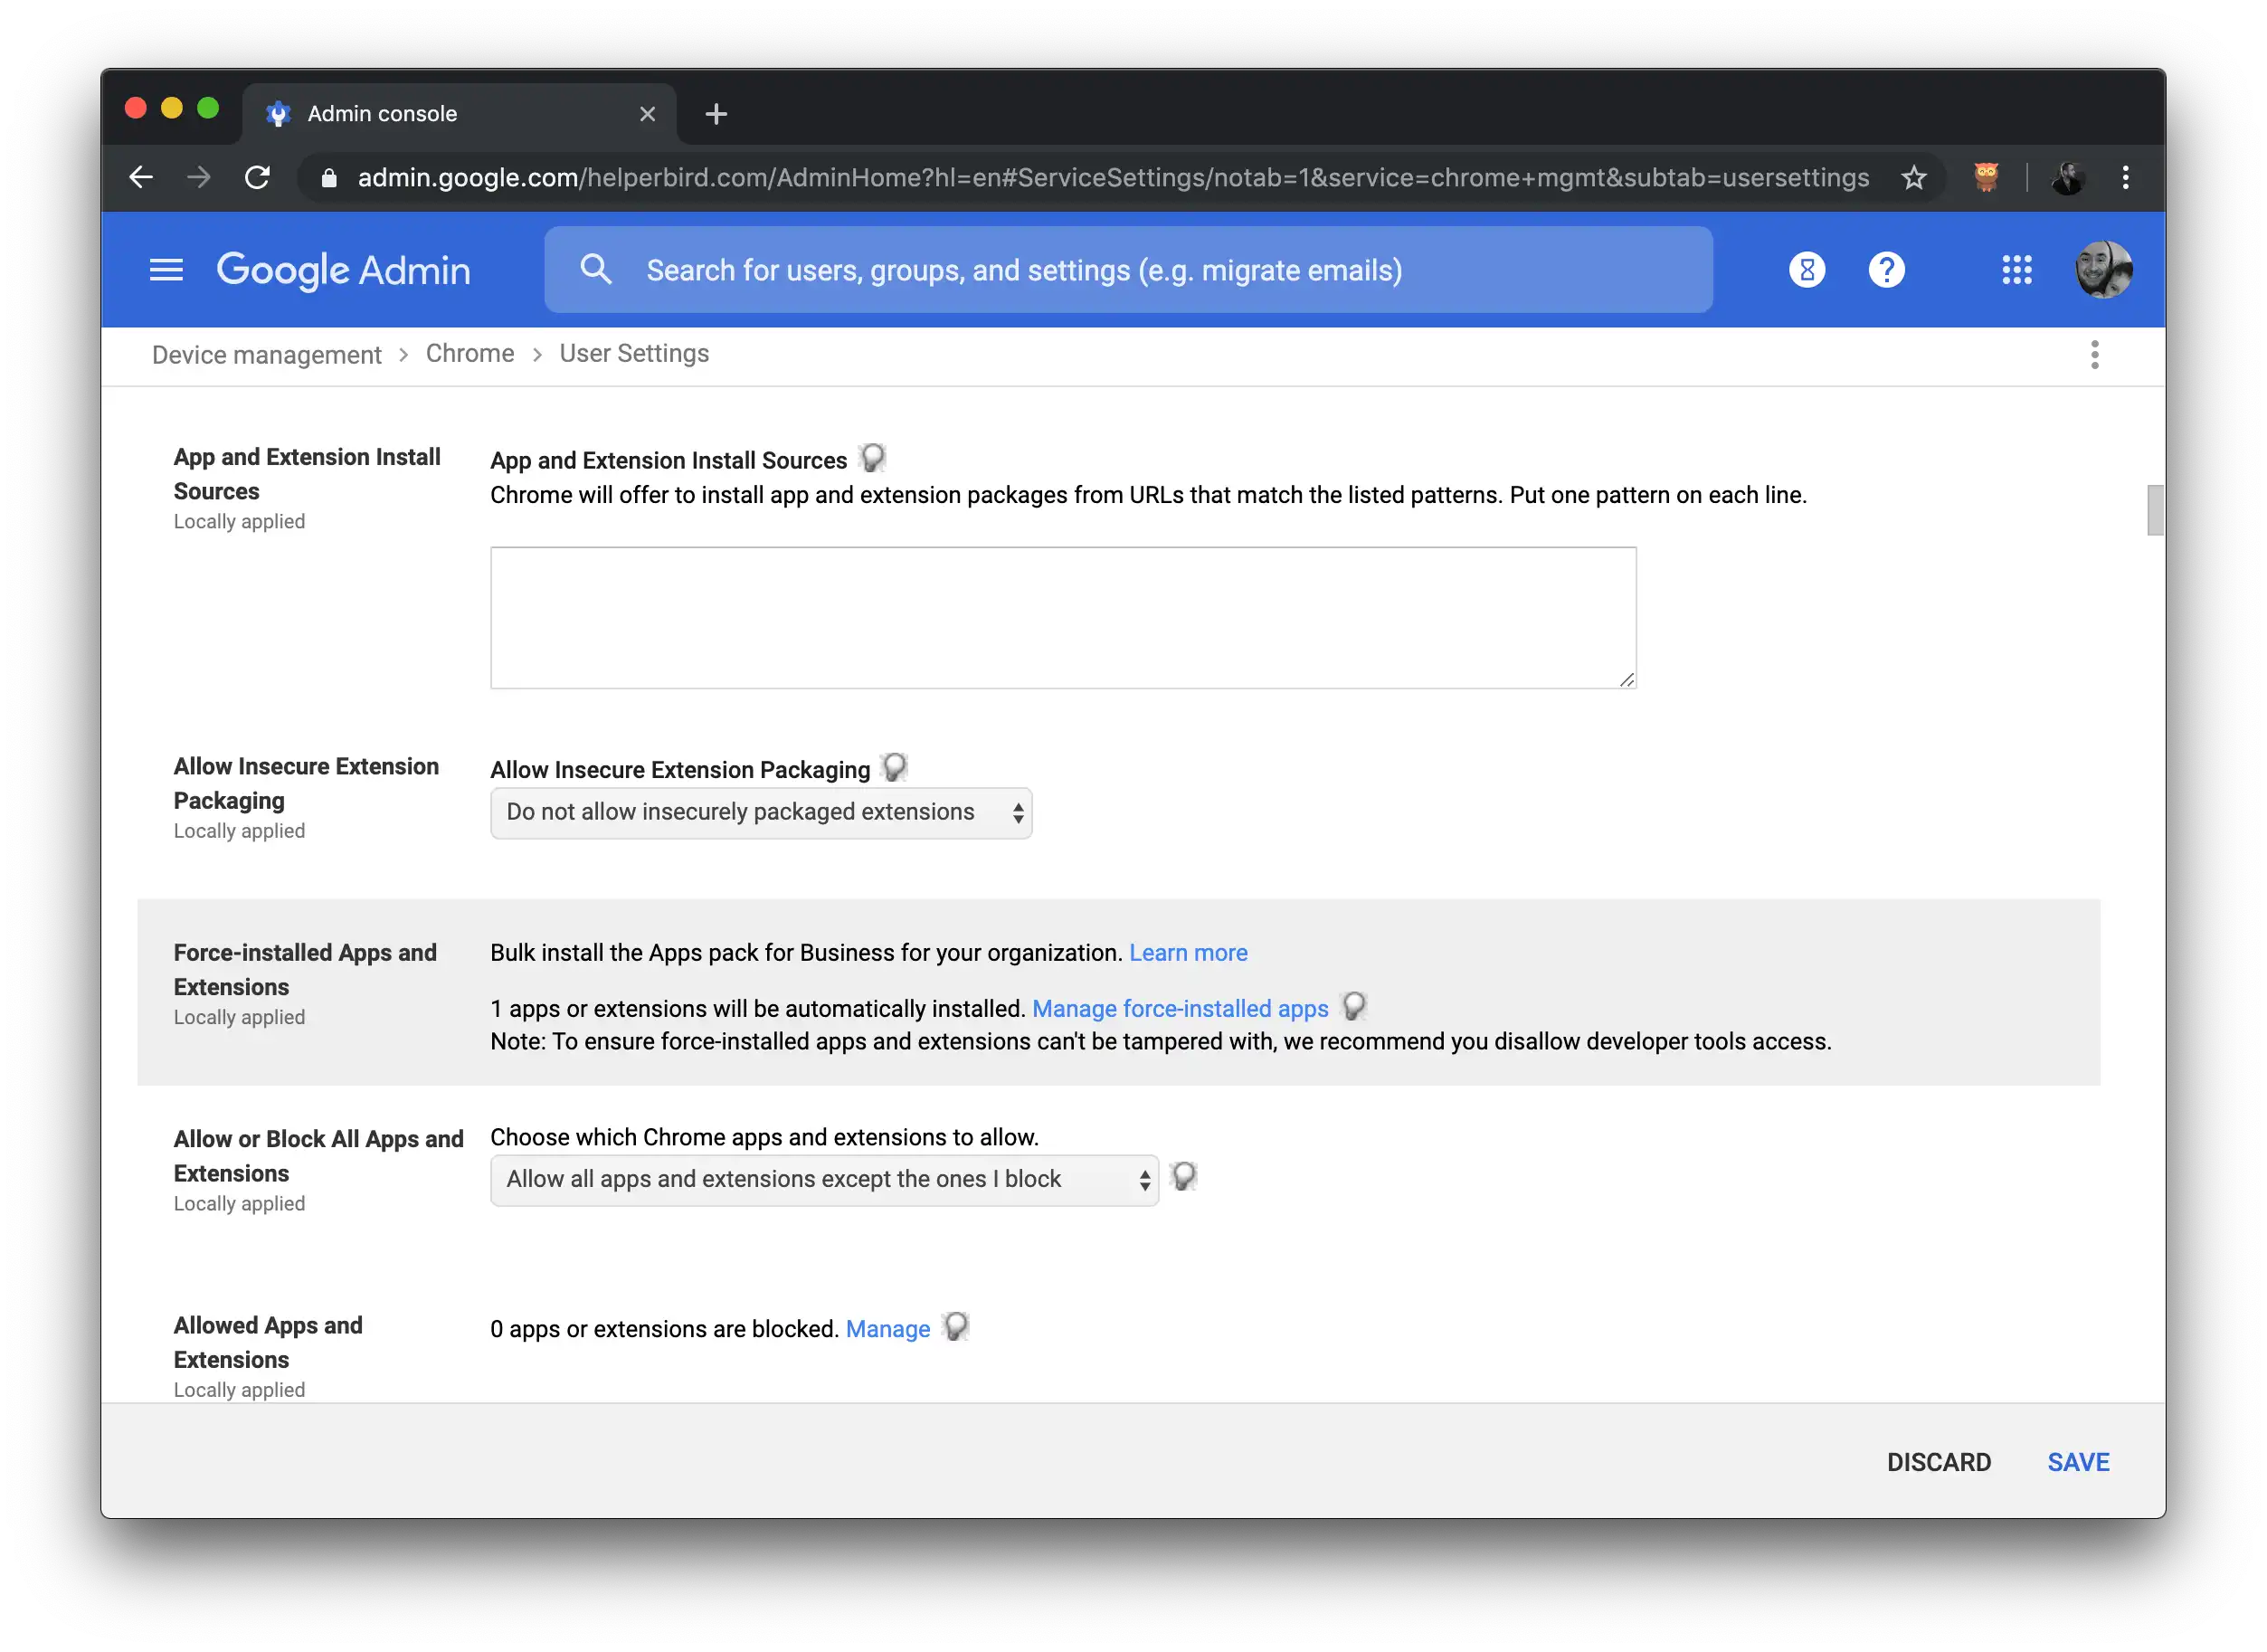
Task: Click the info icon next to Install Sources
Action: point(875,460)
